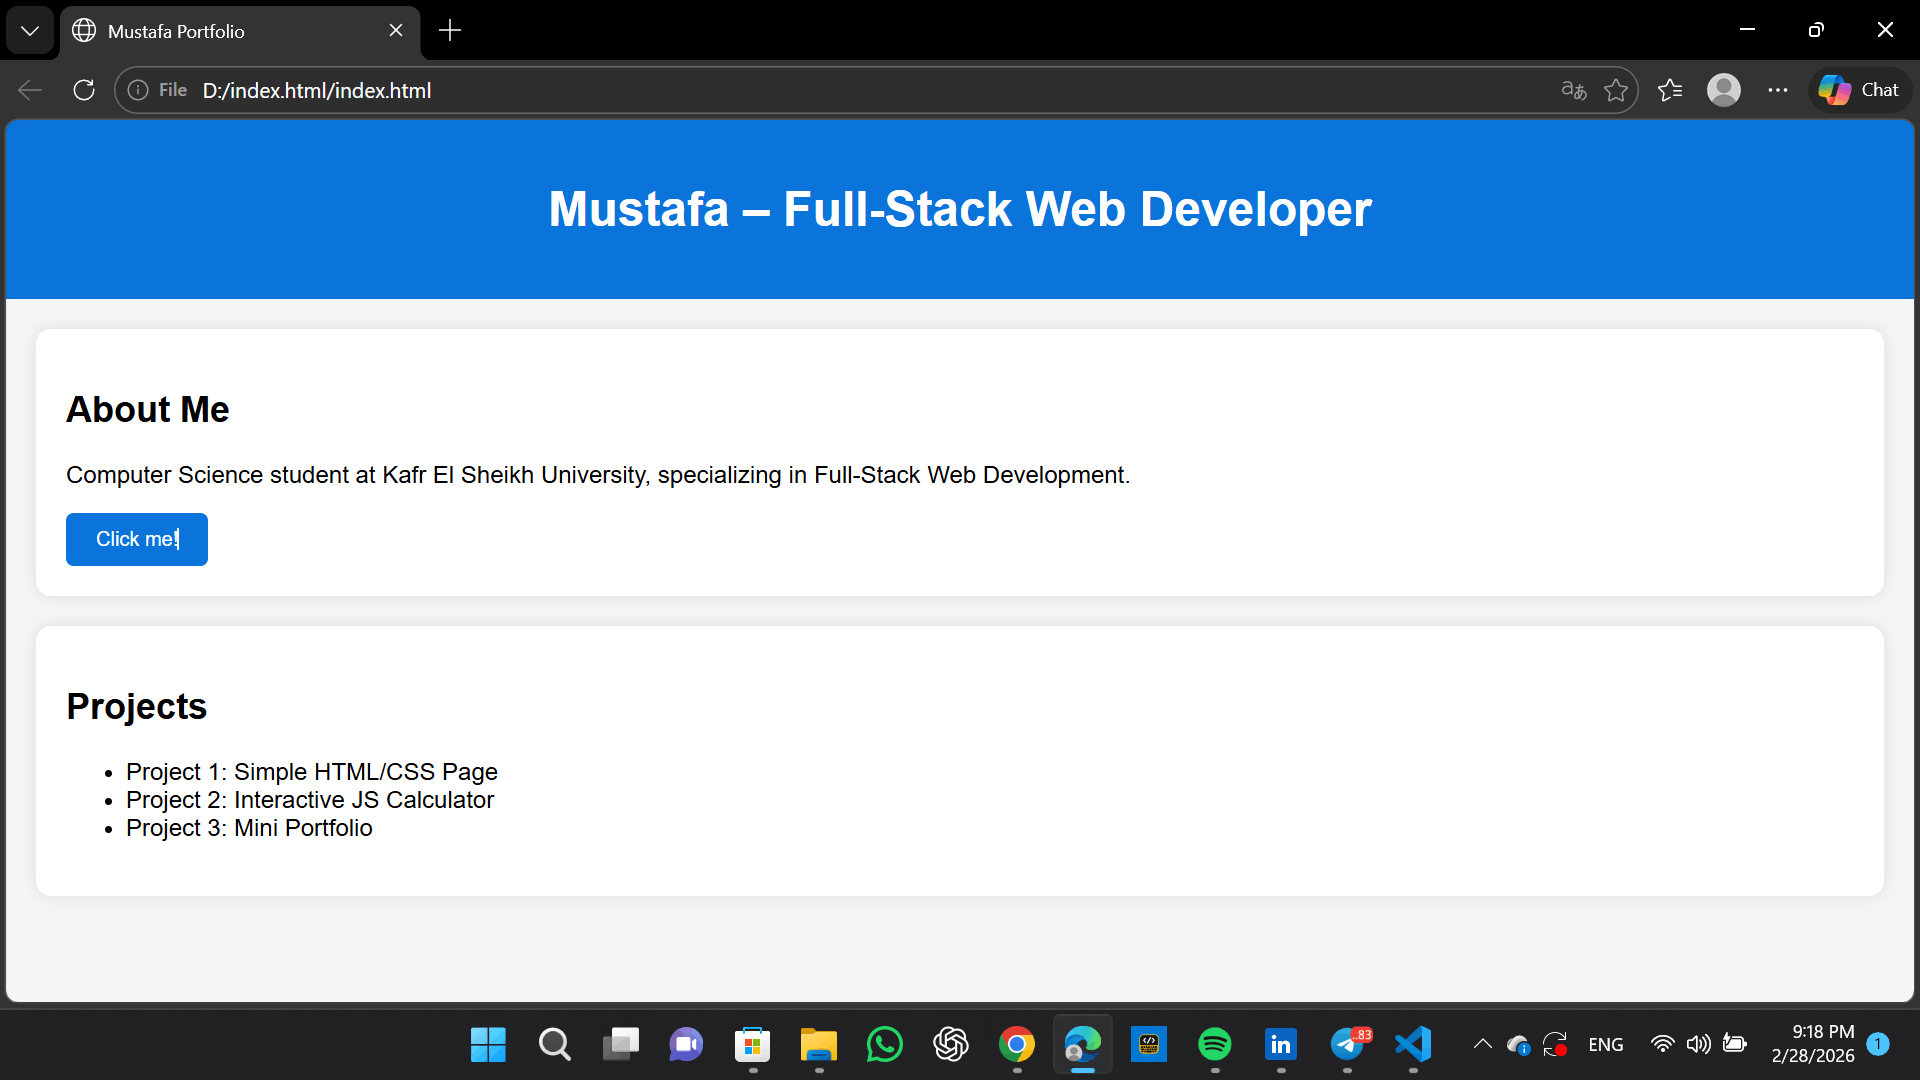This screenshot has width=1920, height=1080.
Task: Add page to favorites with star icon
Action: click(1616, 90)
